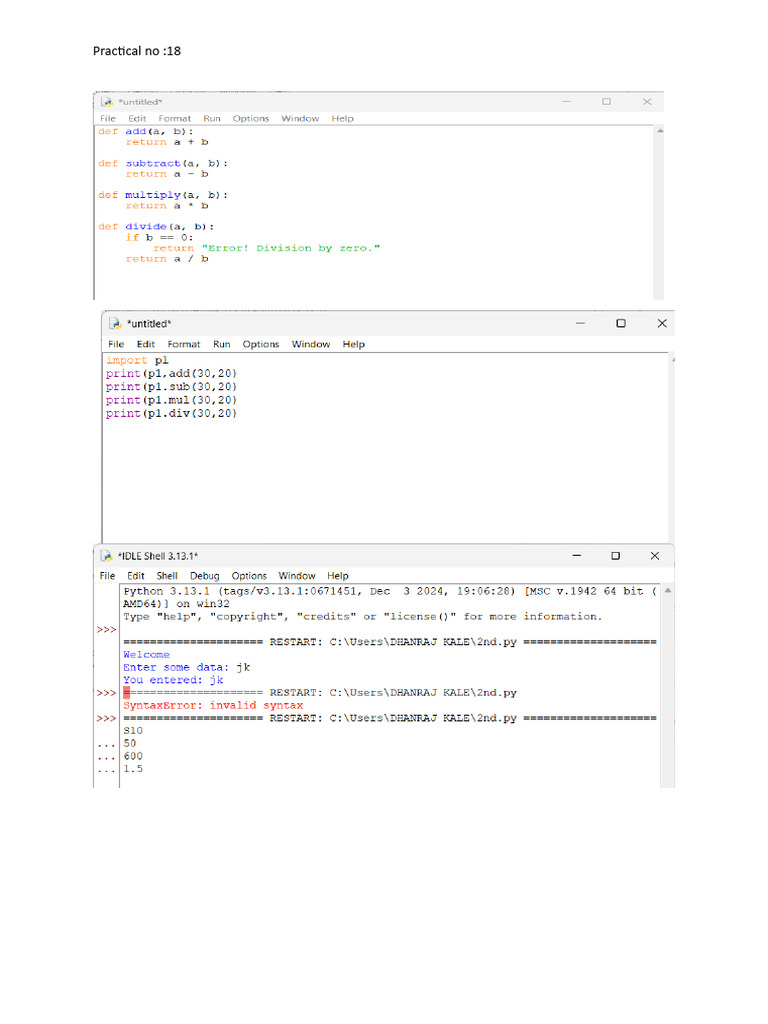This screenshot has height=1024, width=768.
Task: Open Help menu in top untitled window
Action: (x=342, y=118)
